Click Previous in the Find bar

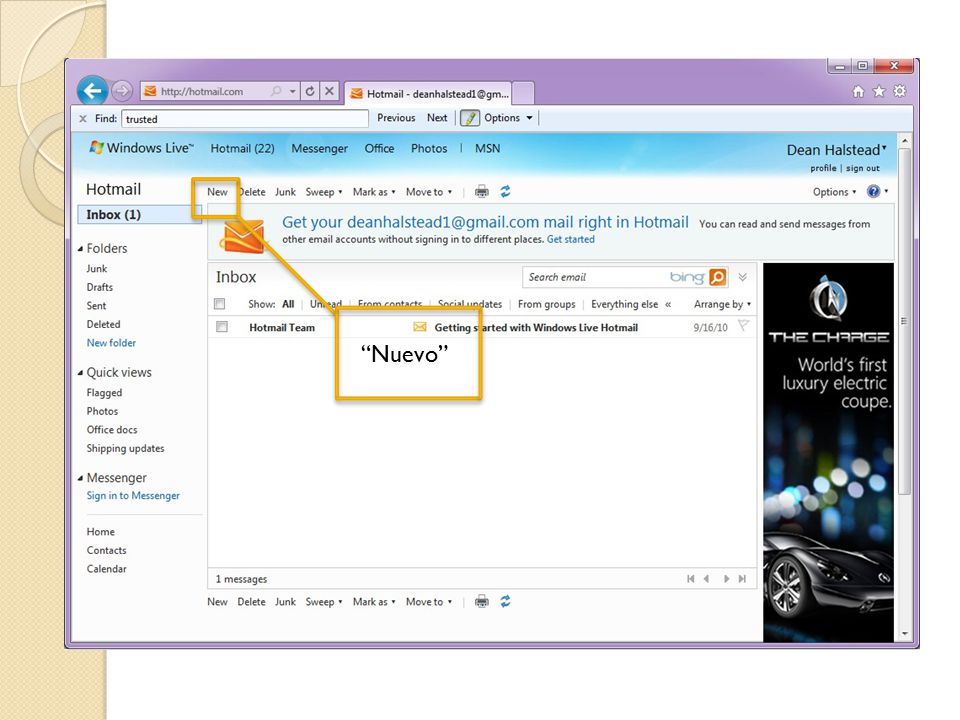(x=396, y=118)
